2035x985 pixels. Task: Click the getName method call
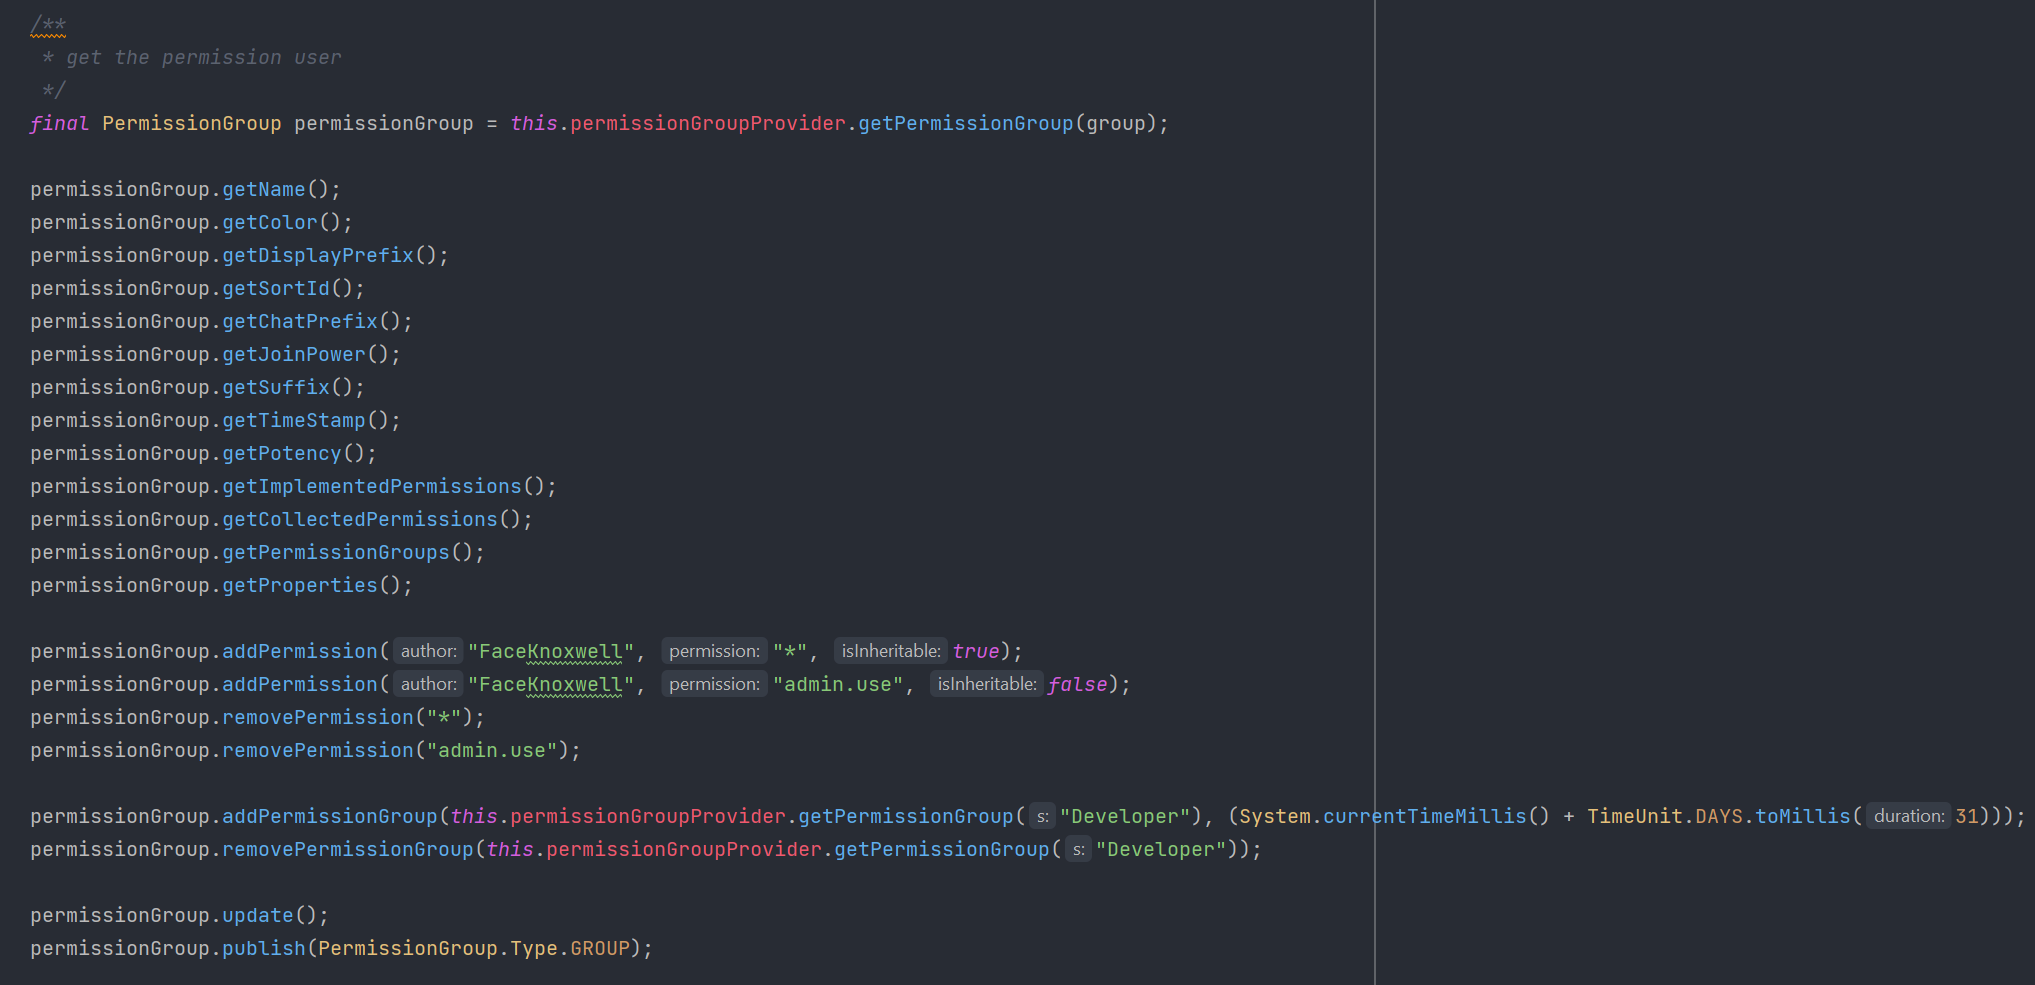[264, 189]
